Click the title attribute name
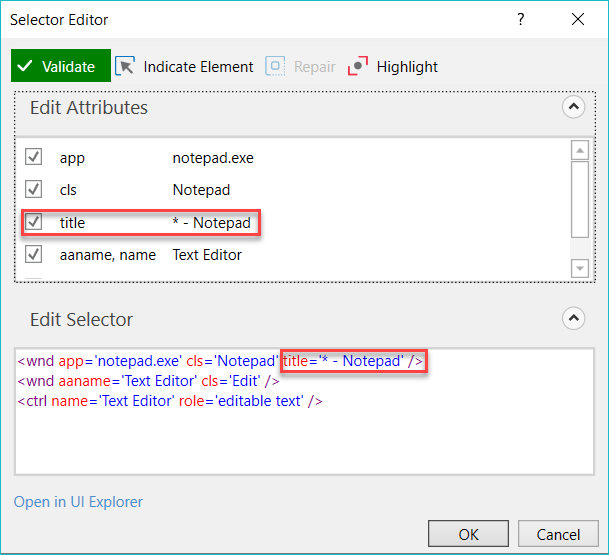This screenshot has width=609, height=555. click(x=72, y=223)
